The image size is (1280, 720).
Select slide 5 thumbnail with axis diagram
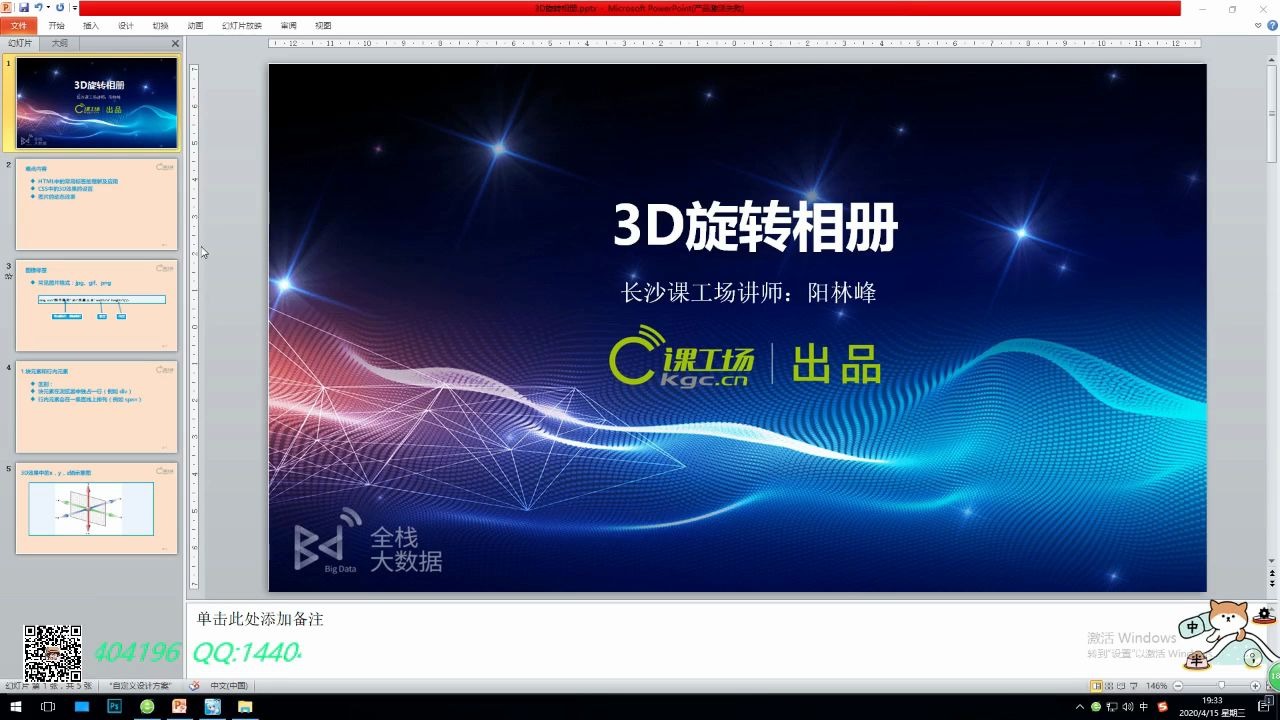click(97, 508)
